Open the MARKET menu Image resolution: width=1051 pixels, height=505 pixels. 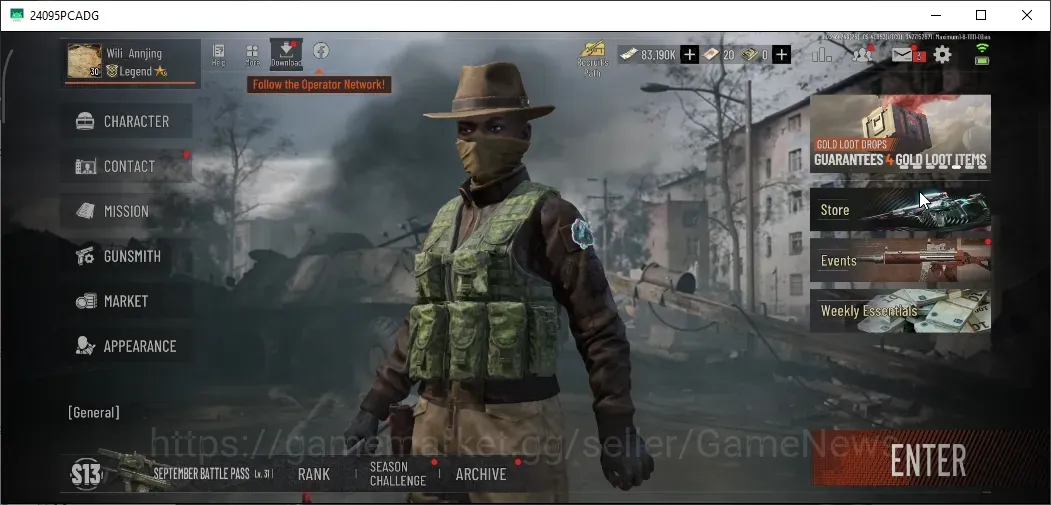tap(127, 301)
